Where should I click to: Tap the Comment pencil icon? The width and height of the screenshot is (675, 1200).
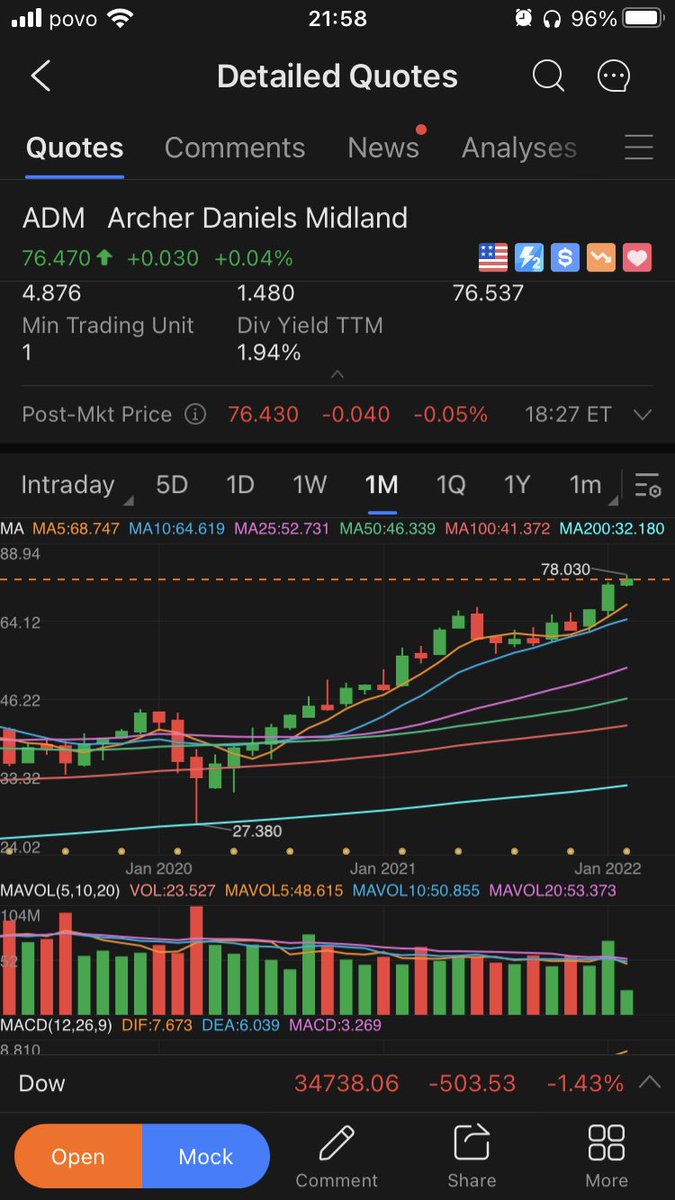click(337, 1141)
